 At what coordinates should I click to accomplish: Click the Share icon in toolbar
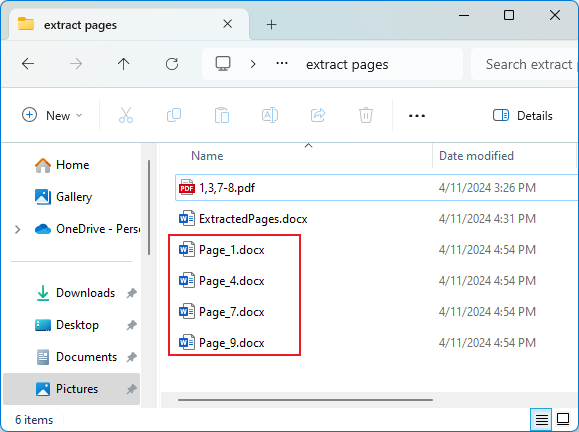pos(318,115)
